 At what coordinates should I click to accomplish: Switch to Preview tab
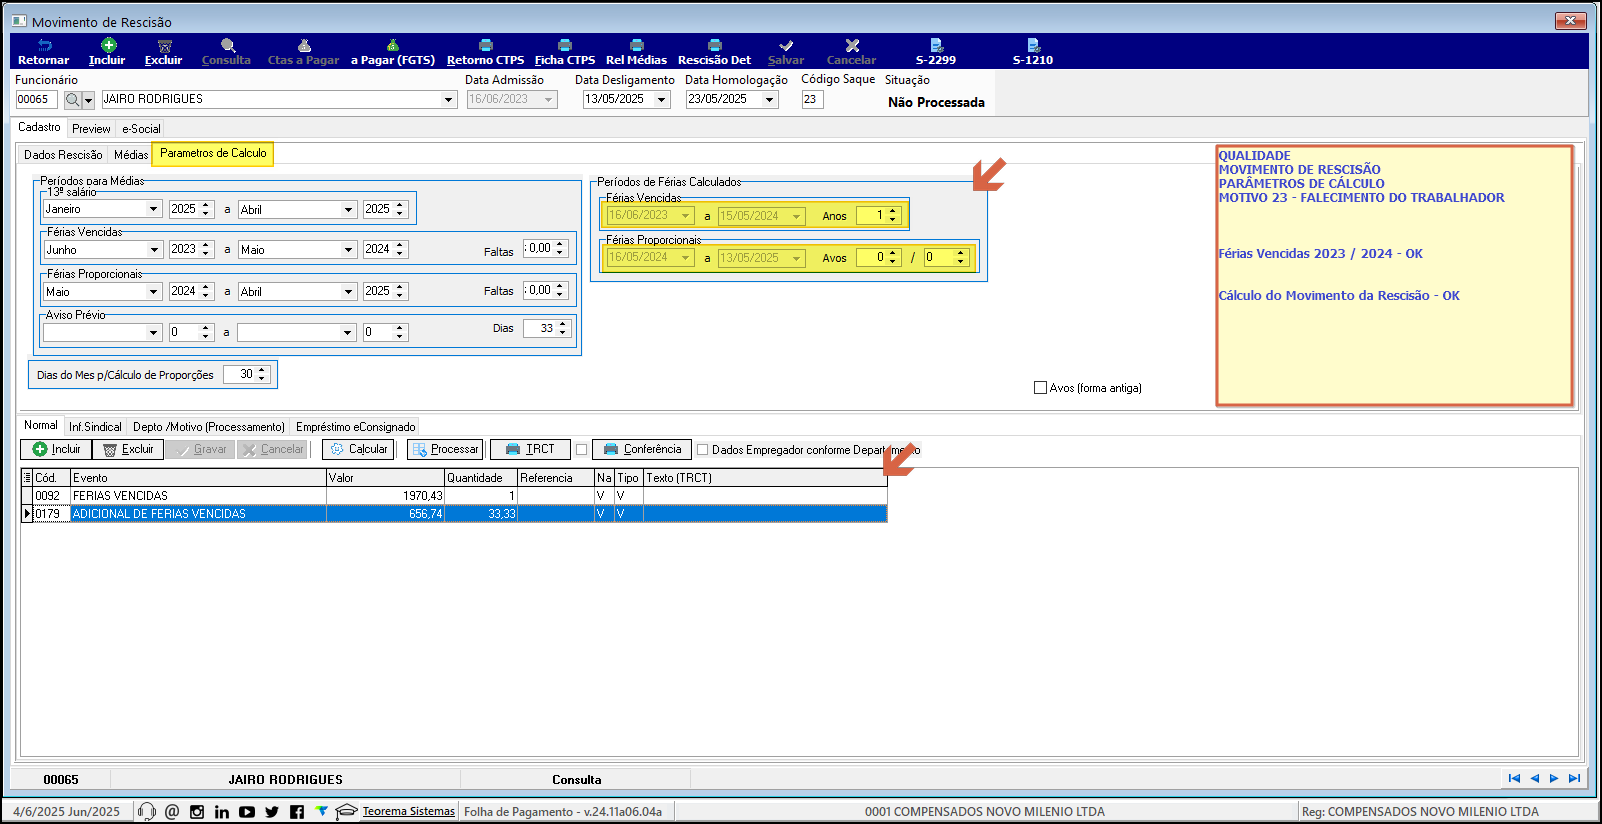coord(91,129)
